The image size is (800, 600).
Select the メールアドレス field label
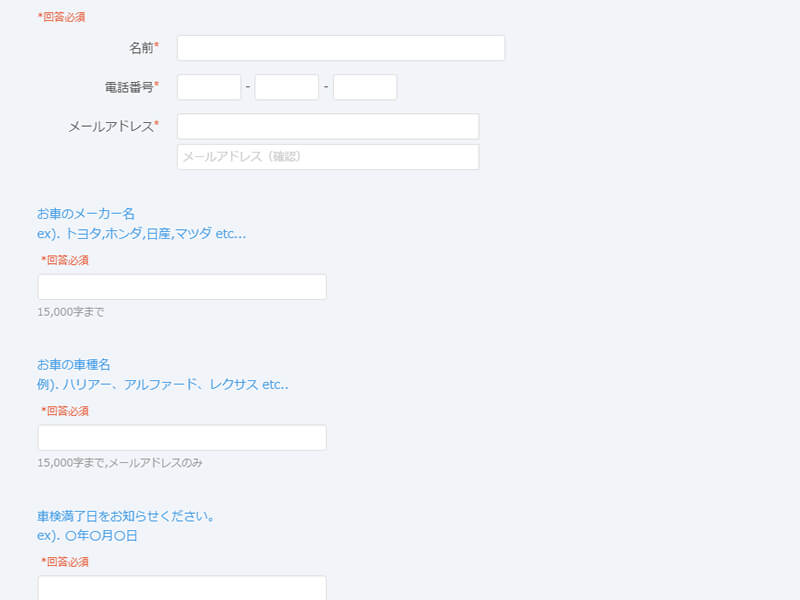tap(111, 126)
